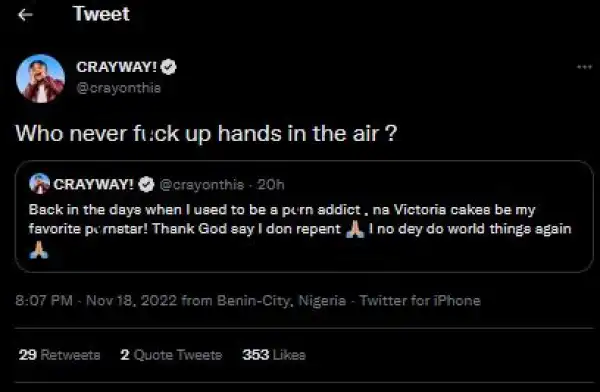View the 2 Quote Tweets list

click(x=171, y=355)
